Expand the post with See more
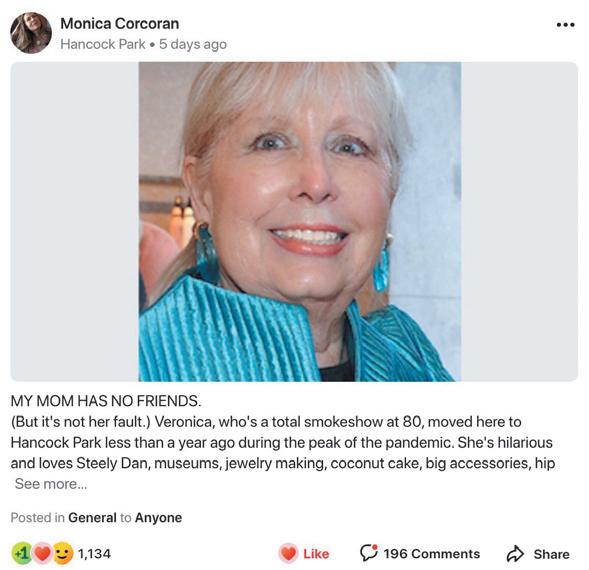The width and height of the screenshot is (589, 570). tap(51, 484)
